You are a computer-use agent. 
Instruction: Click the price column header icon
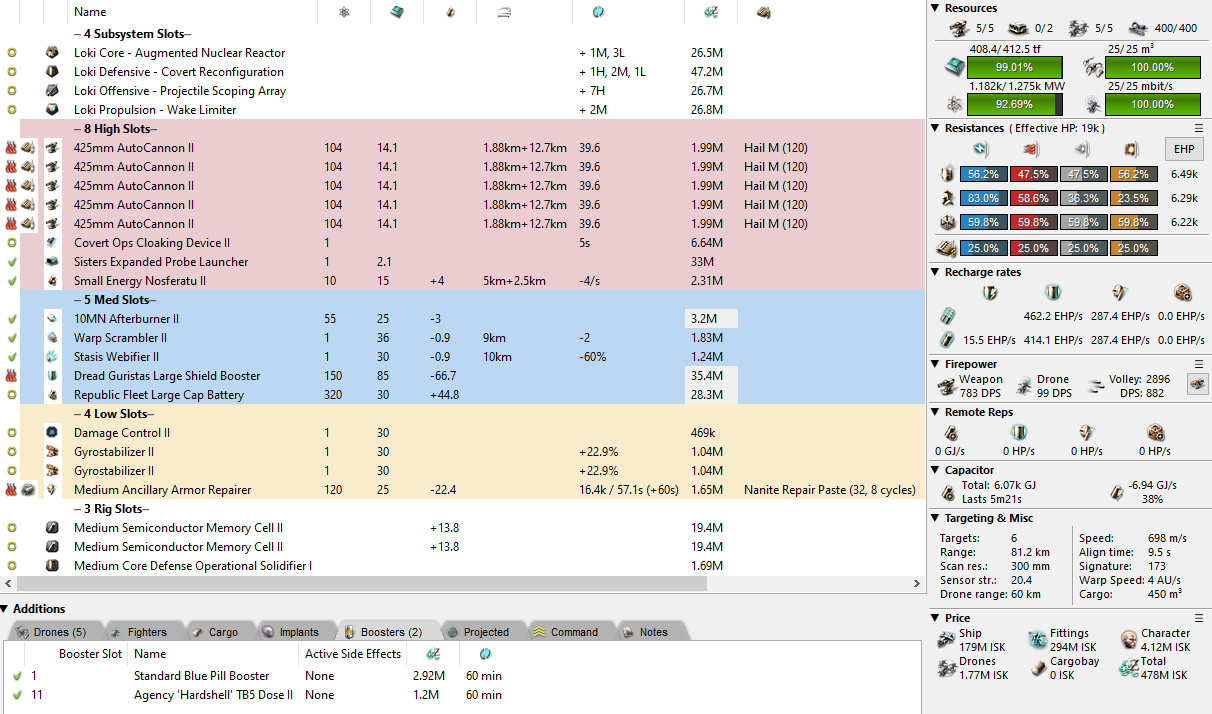[x=710, y=12]
